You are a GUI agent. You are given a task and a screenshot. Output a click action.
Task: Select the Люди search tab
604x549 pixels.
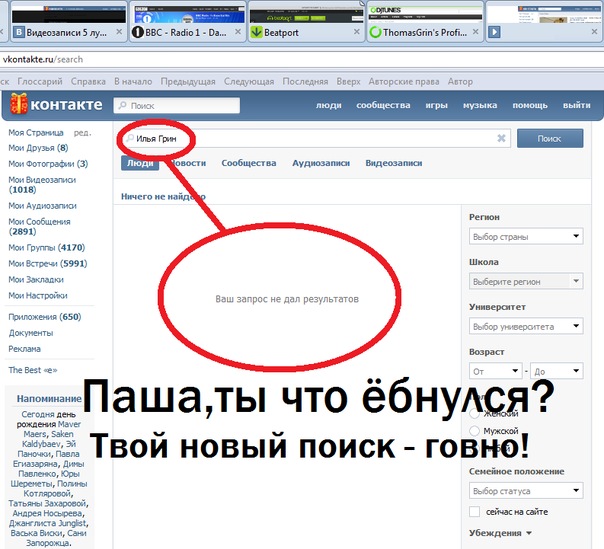[140, 163]
